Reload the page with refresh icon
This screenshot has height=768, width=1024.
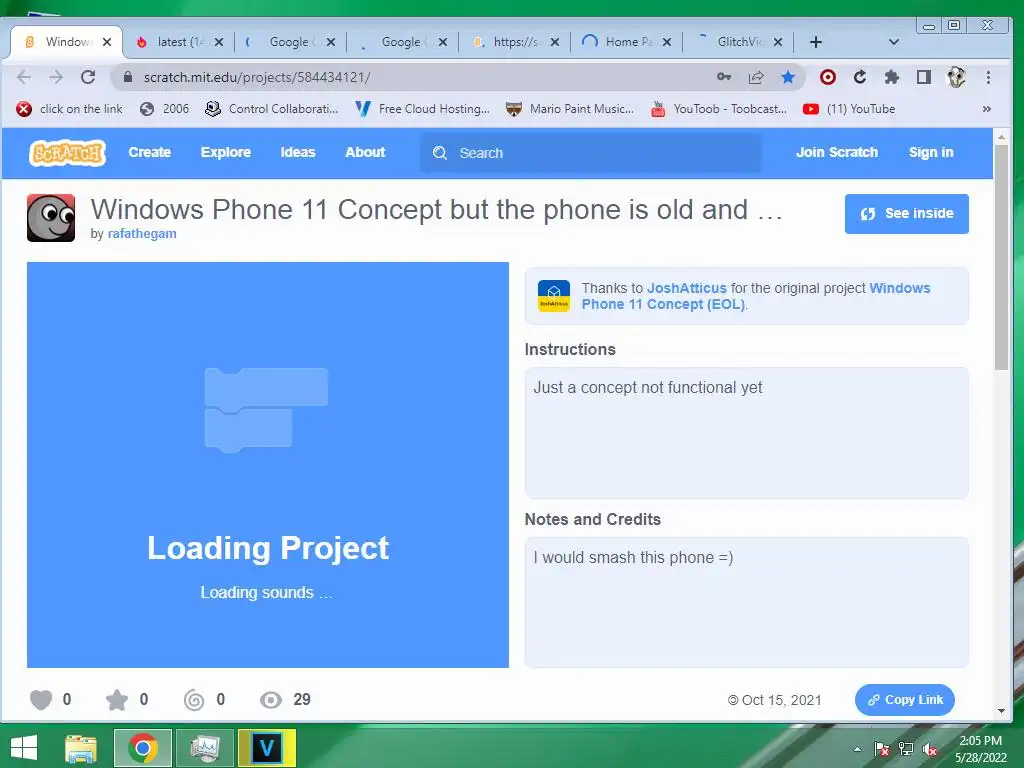[x=88, y=77]
